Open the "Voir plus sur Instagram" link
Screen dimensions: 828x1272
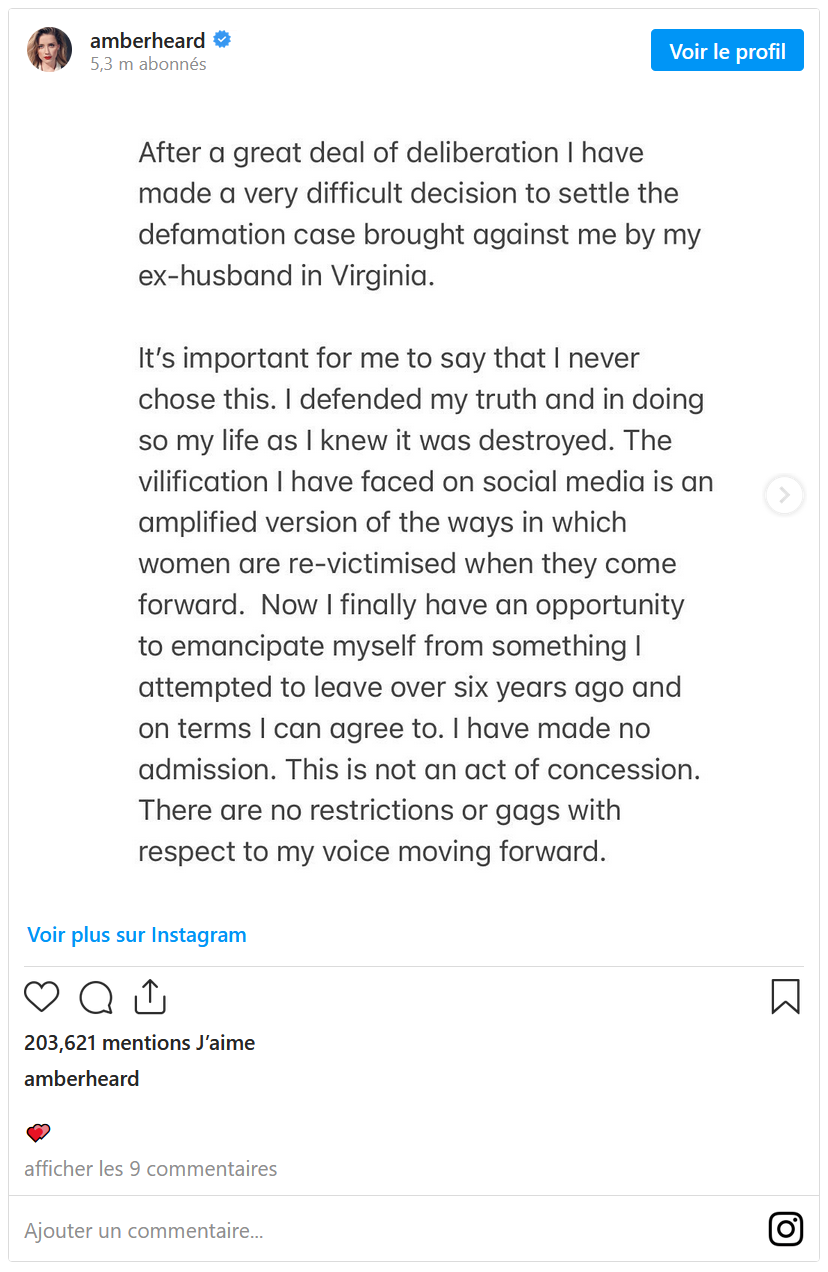[137, 935]
